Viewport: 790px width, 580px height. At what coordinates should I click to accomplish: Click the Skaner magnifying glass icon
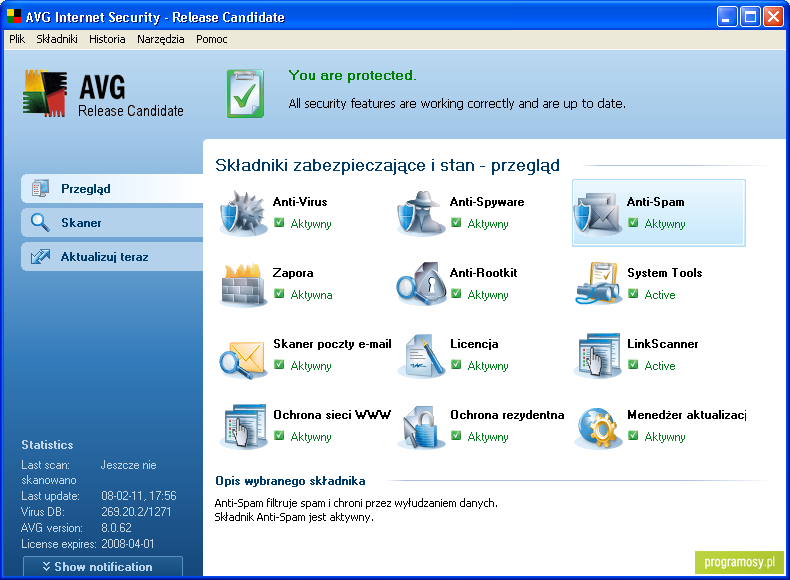(x=40, y=222)
